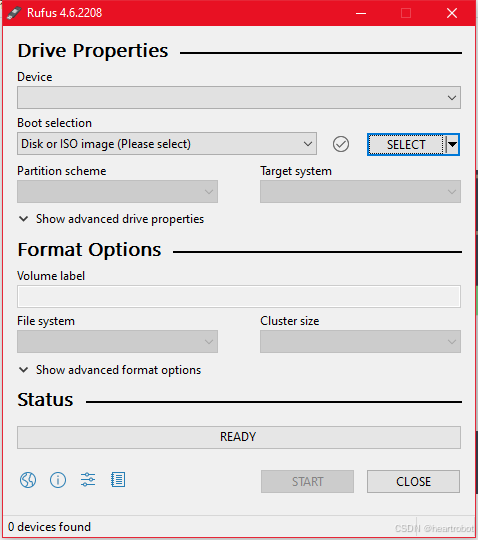Open the About info icon

[58, 480]
